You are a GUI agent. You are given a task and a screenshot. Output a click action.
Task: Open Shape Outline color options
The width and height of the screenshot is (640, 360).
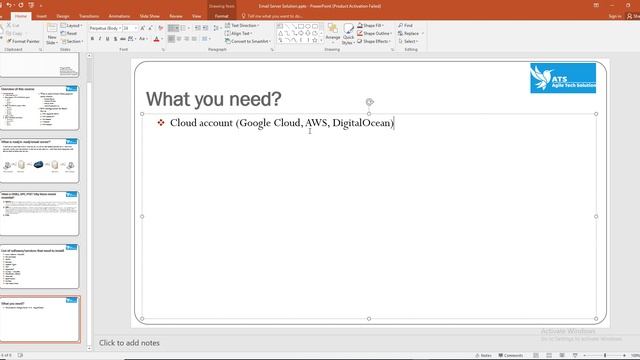(374, 33)
